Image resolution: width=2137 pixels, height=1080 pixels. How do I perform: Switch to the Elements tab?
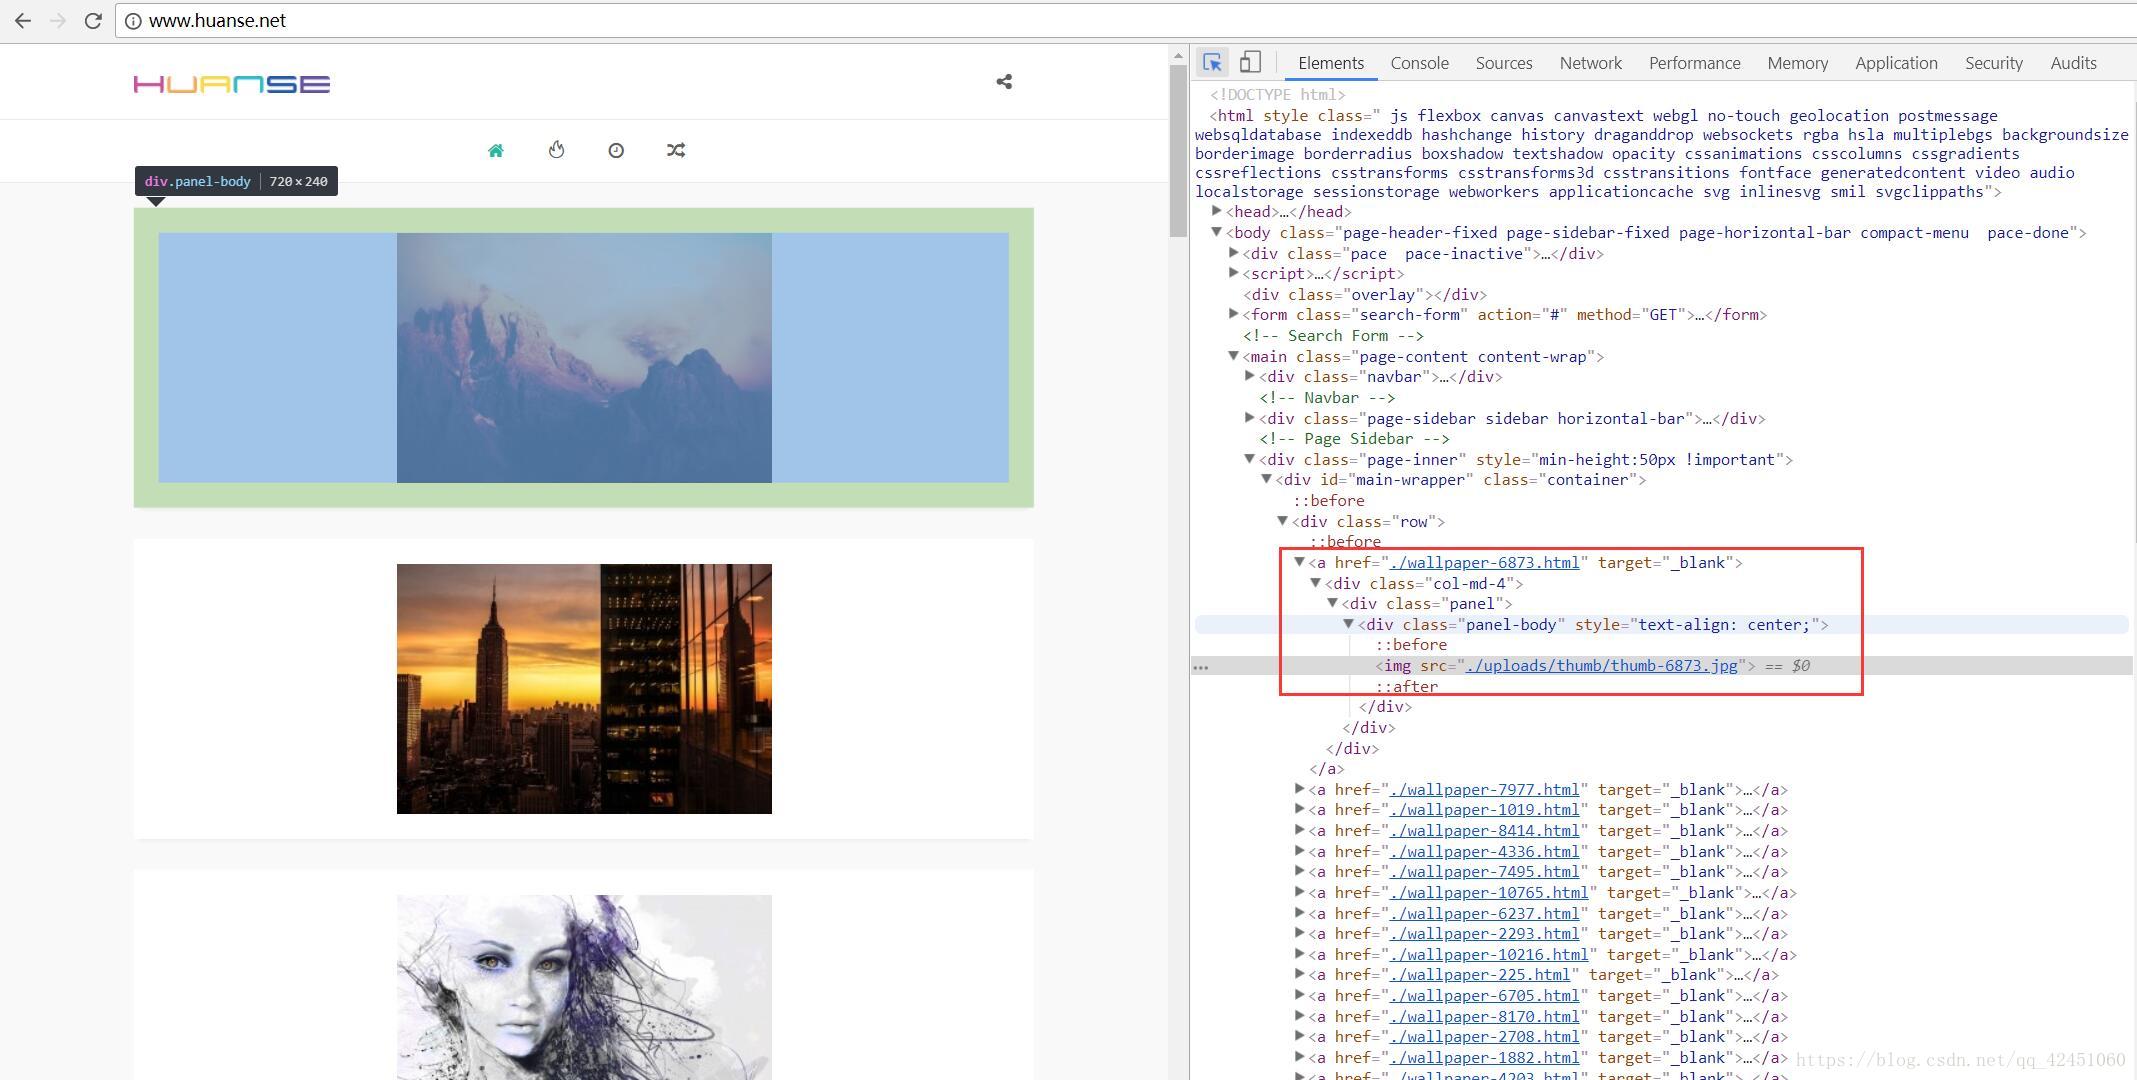pyautogui.click(x=1331, y=63)
